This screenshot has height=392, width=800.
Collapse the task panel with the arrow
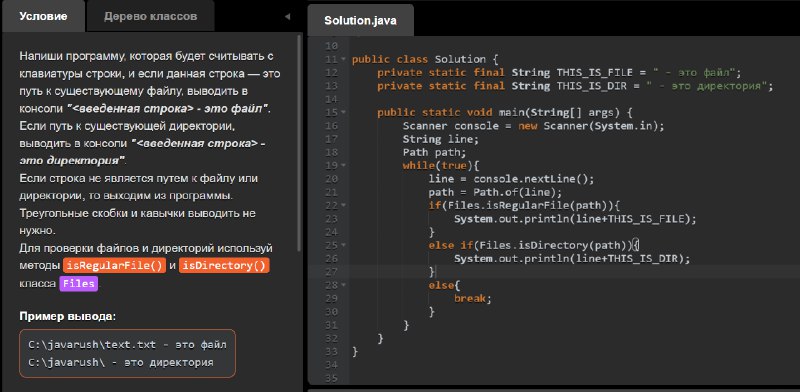tap(287, 16)
